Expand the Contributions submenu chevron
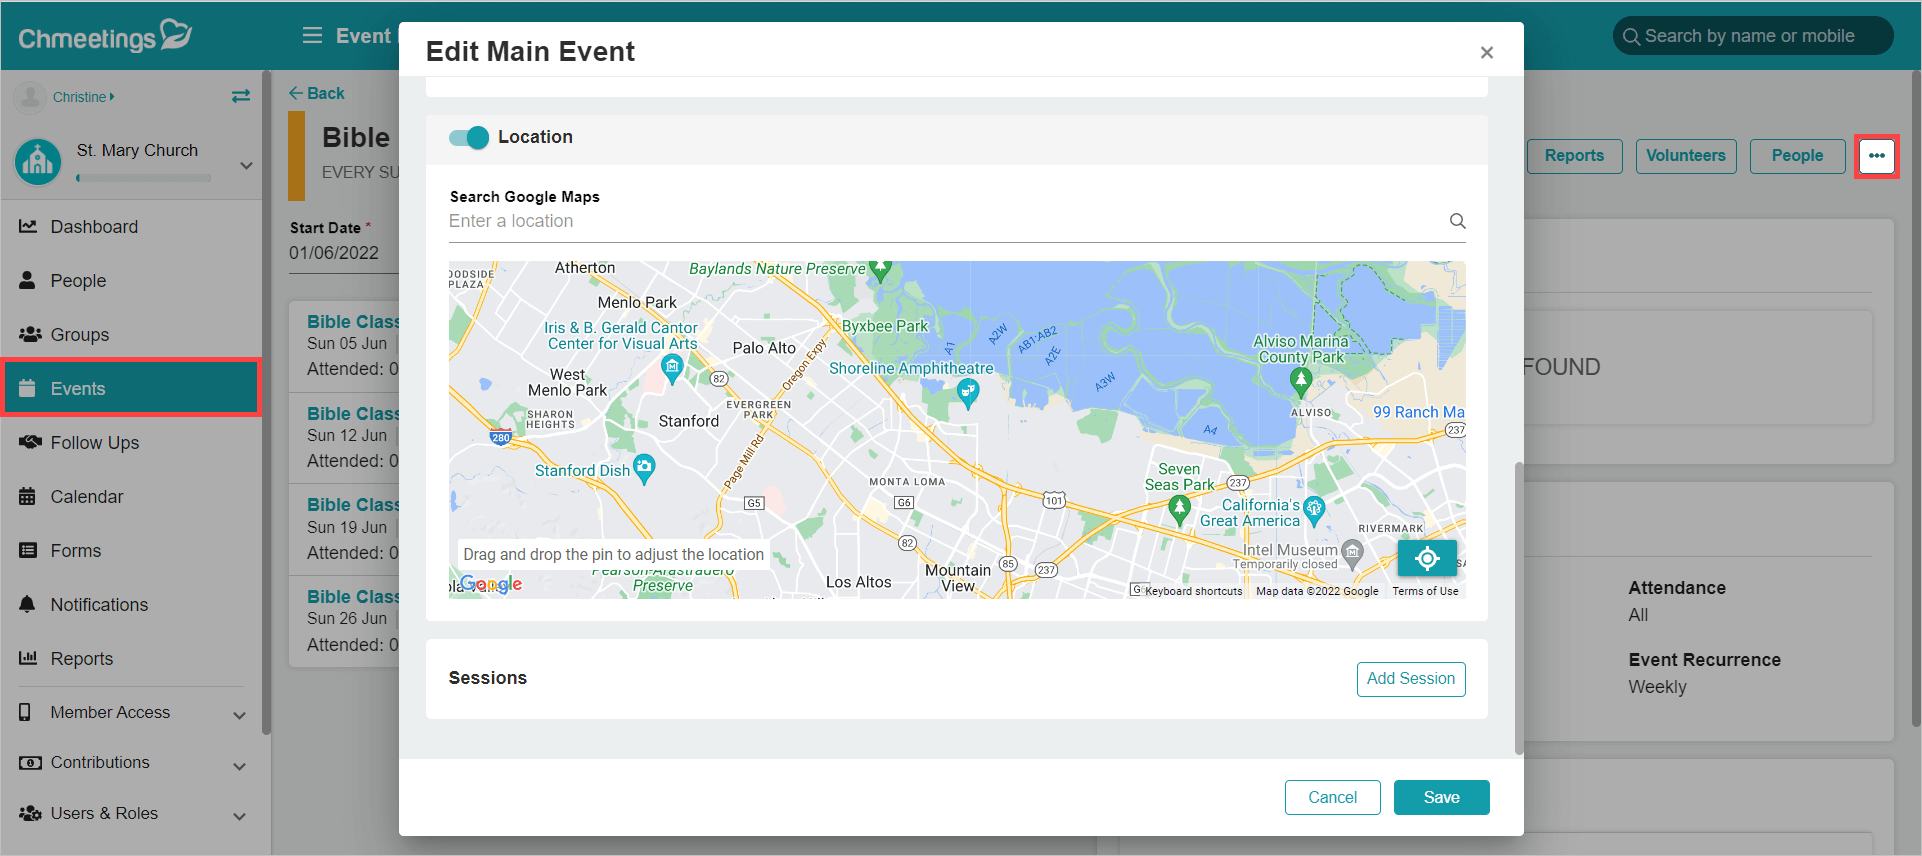Screen dimensions: 1922x856 point(239,766)
